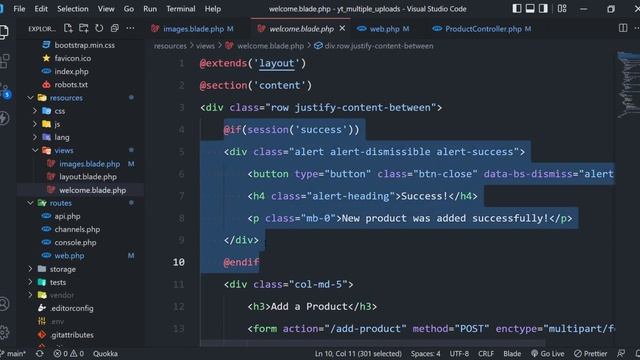Viewport: 640px width, 360px height.
Task: Switch to images.blade.php tab
Action: pyautogui.click(x=192, y=29)
